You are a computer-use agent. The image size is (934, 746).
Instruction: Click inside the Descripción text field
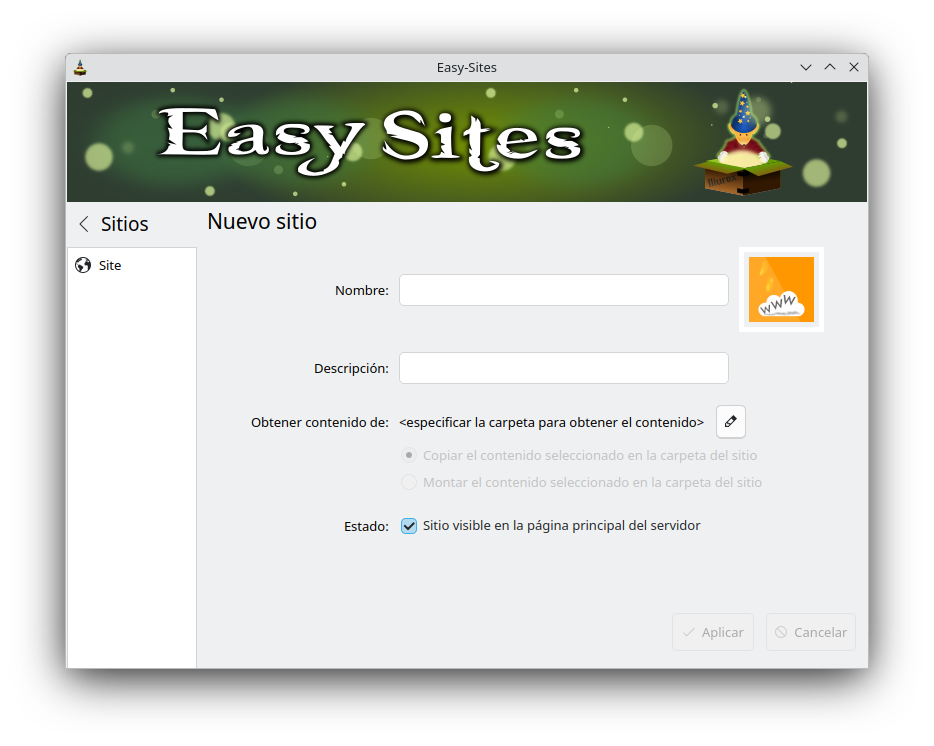(563, 367)
